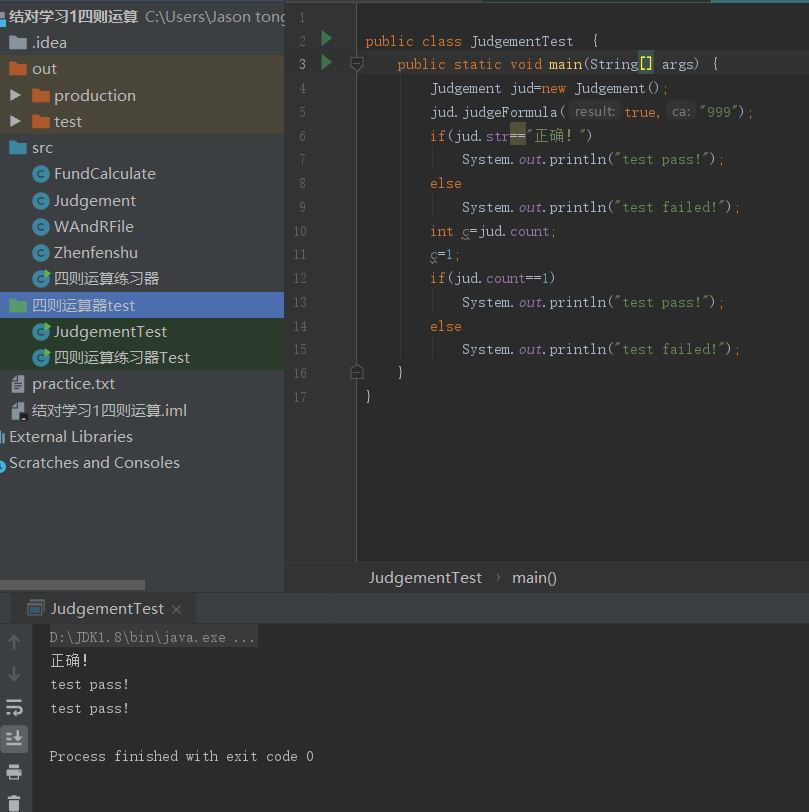809x812 pixels.
Task: Open the Zhenfenshu class
Action: pos(95,253)
